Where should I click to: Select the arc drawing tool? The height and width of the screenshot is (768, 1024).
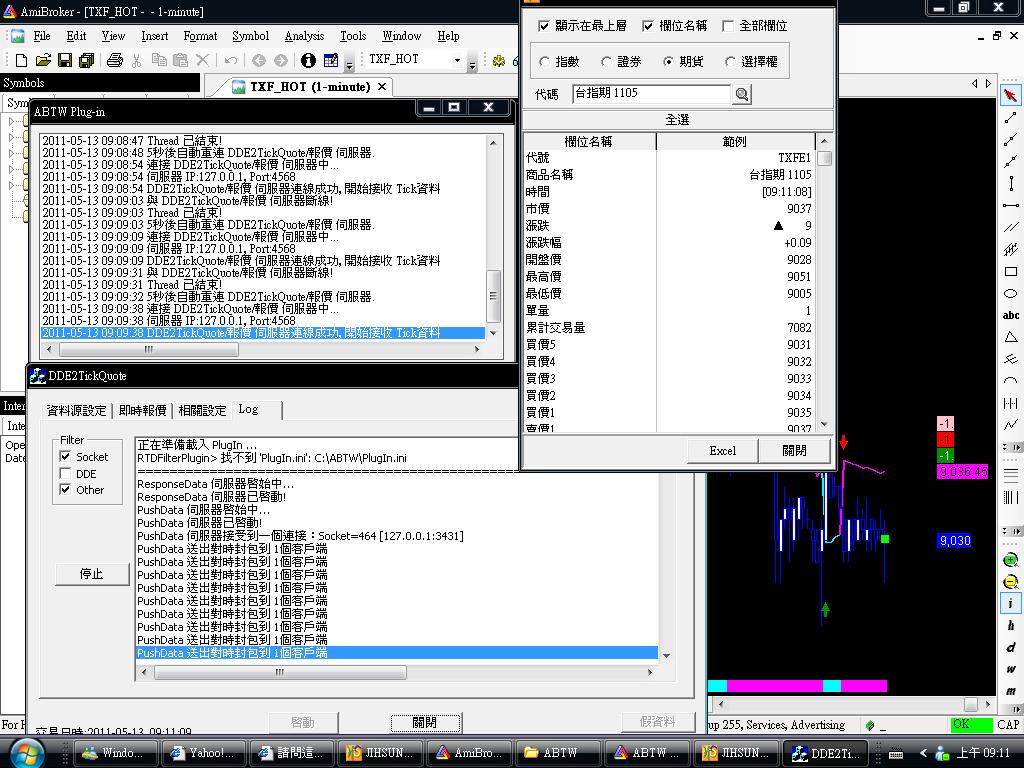pyautogui.click(x=1011, y=381)
